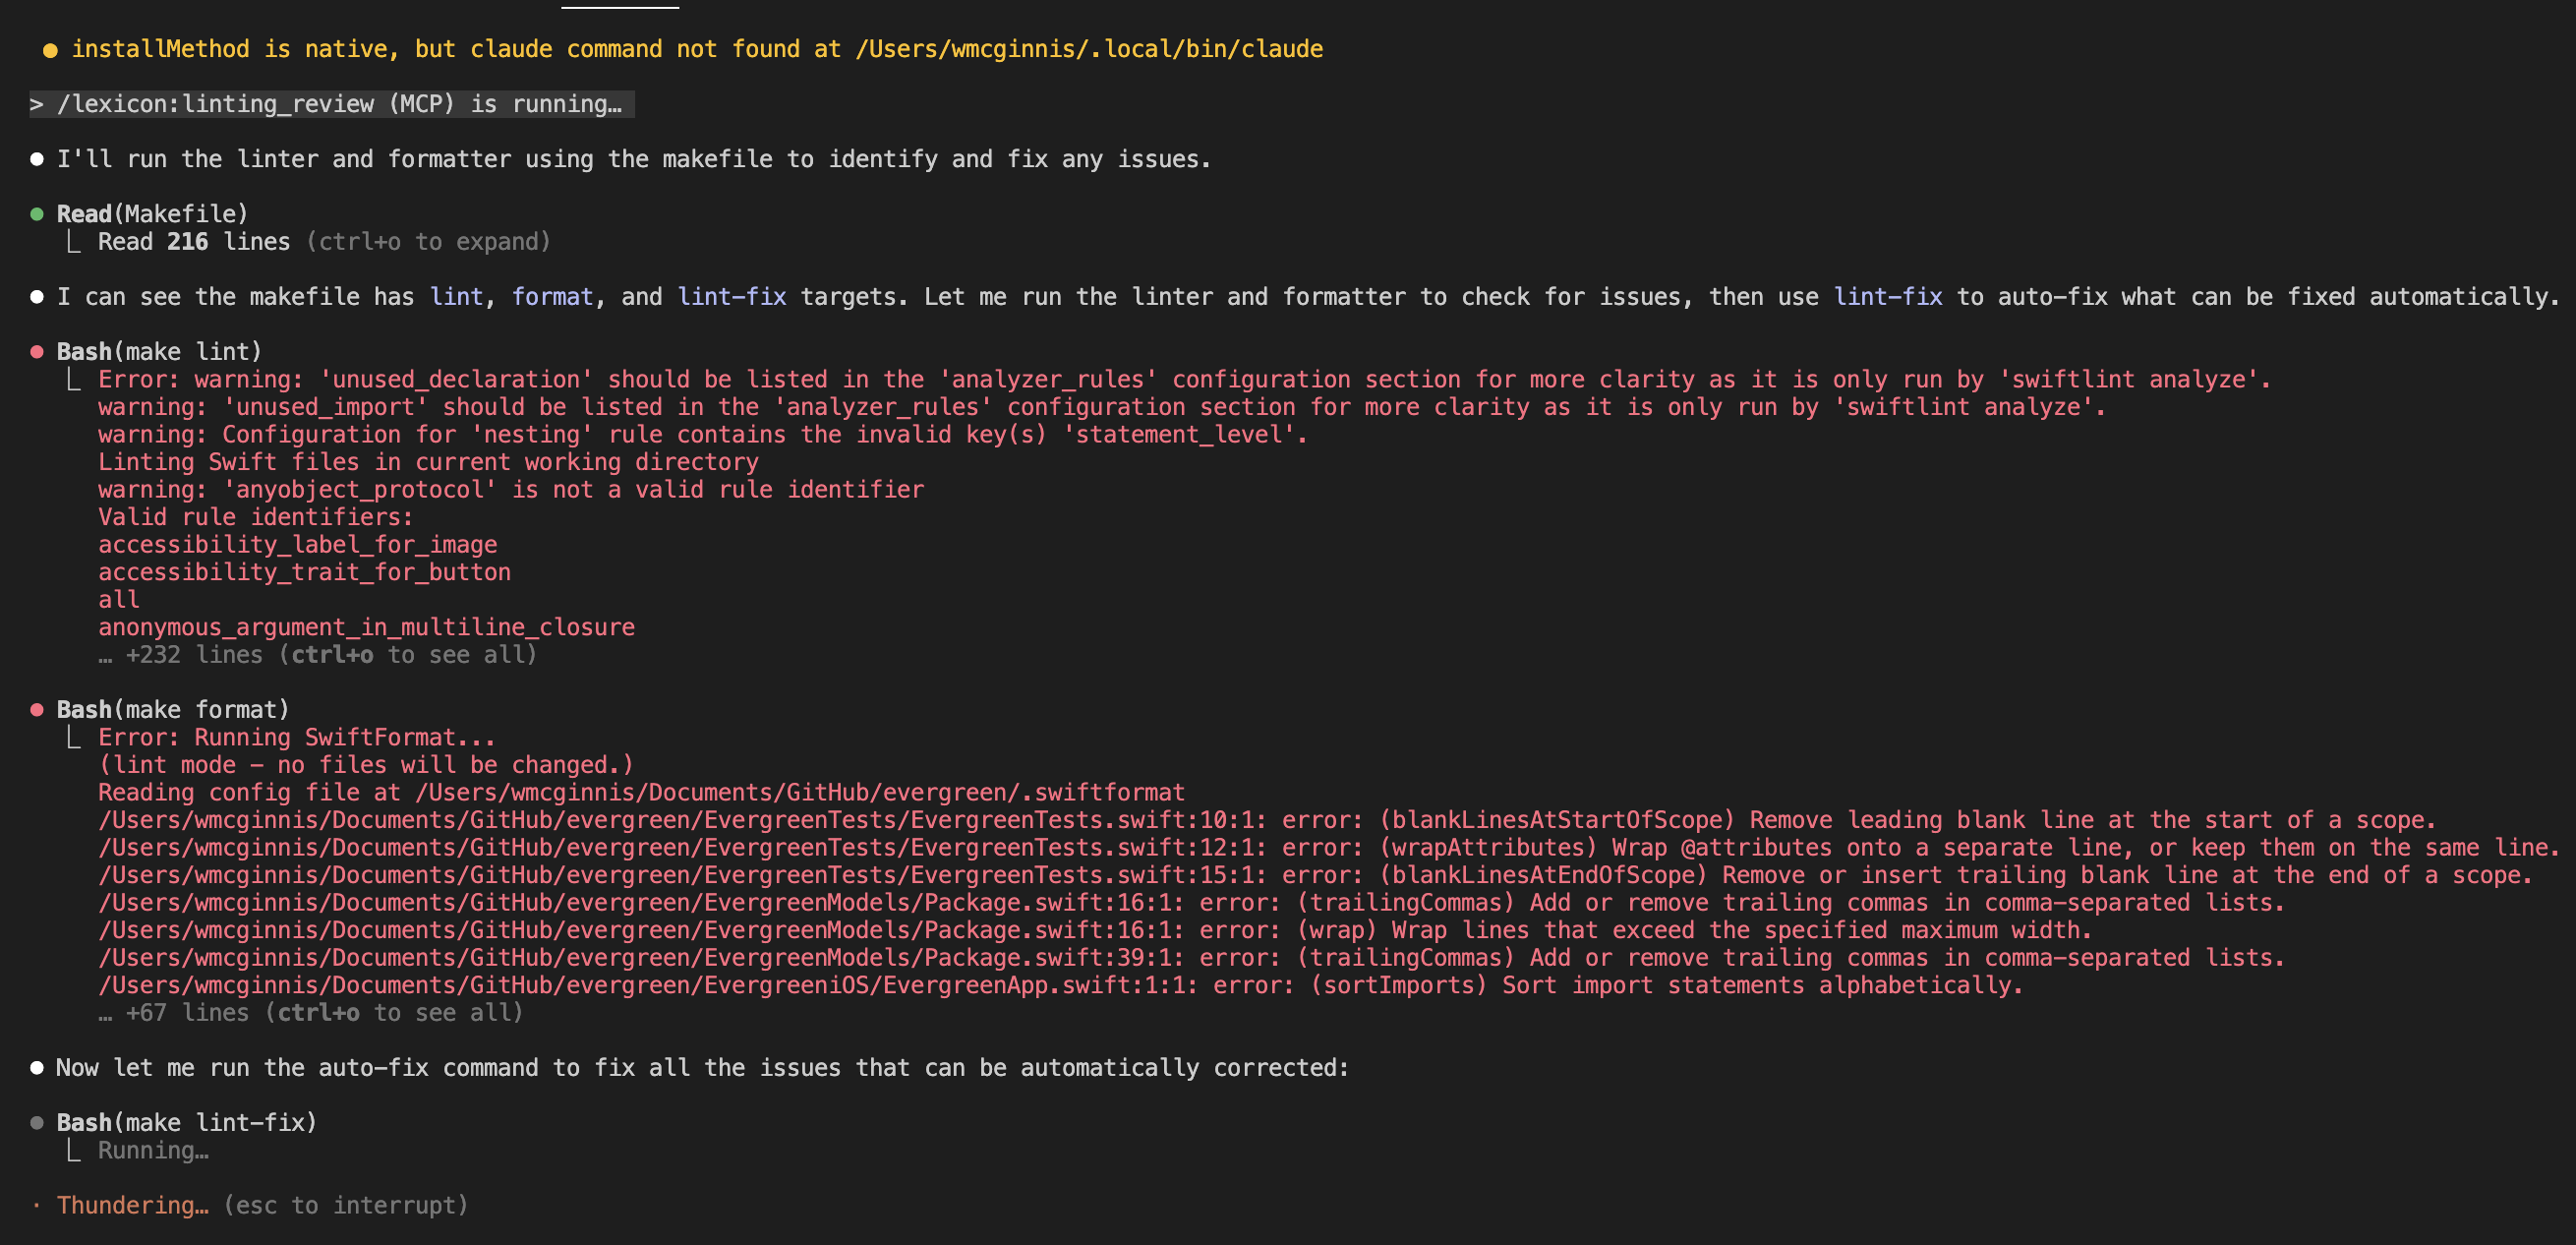The height and width of the screenshot is (1245, 2576).
Task: Click the highlighted "format" target word
Action: 552,297
